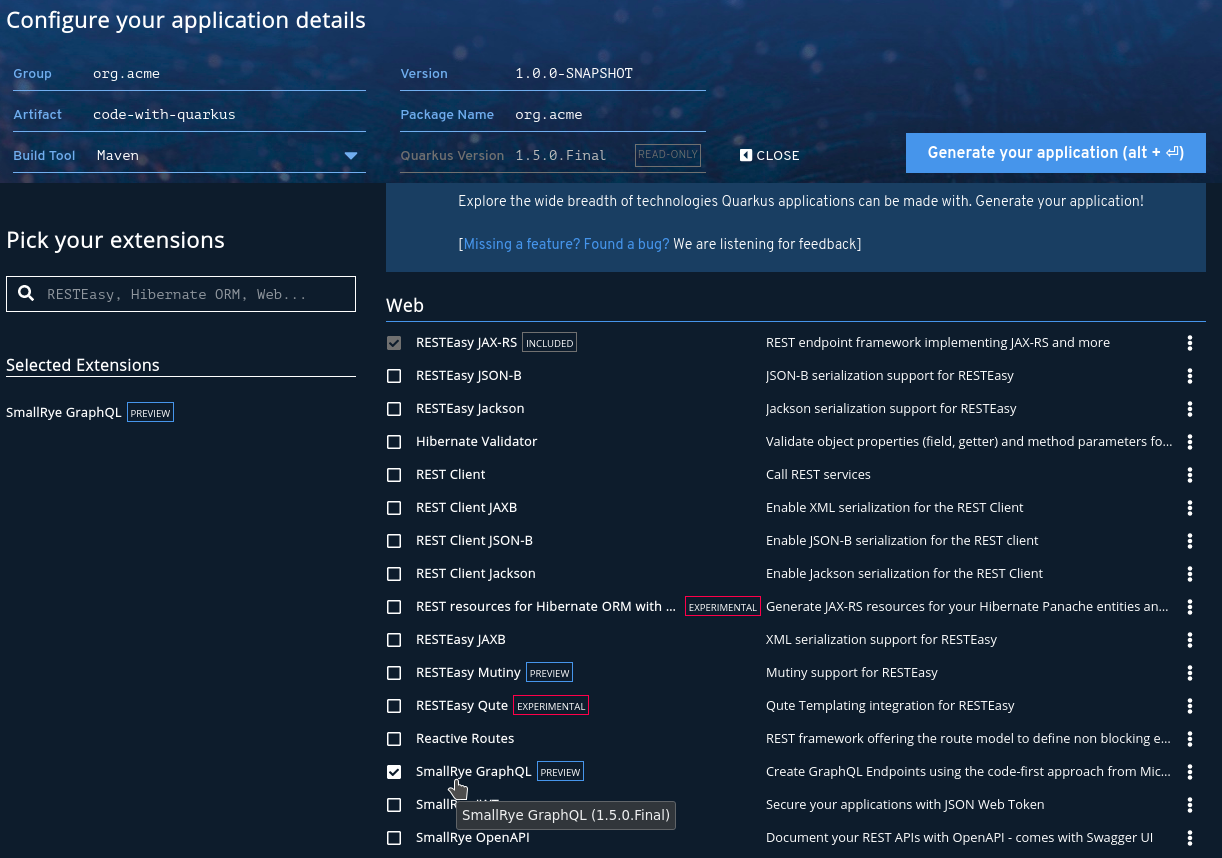This screenshot has height=858, width=1222.
Task: Open kebab menu for Hibernate Validator row
Action: tap(1189, 442)
